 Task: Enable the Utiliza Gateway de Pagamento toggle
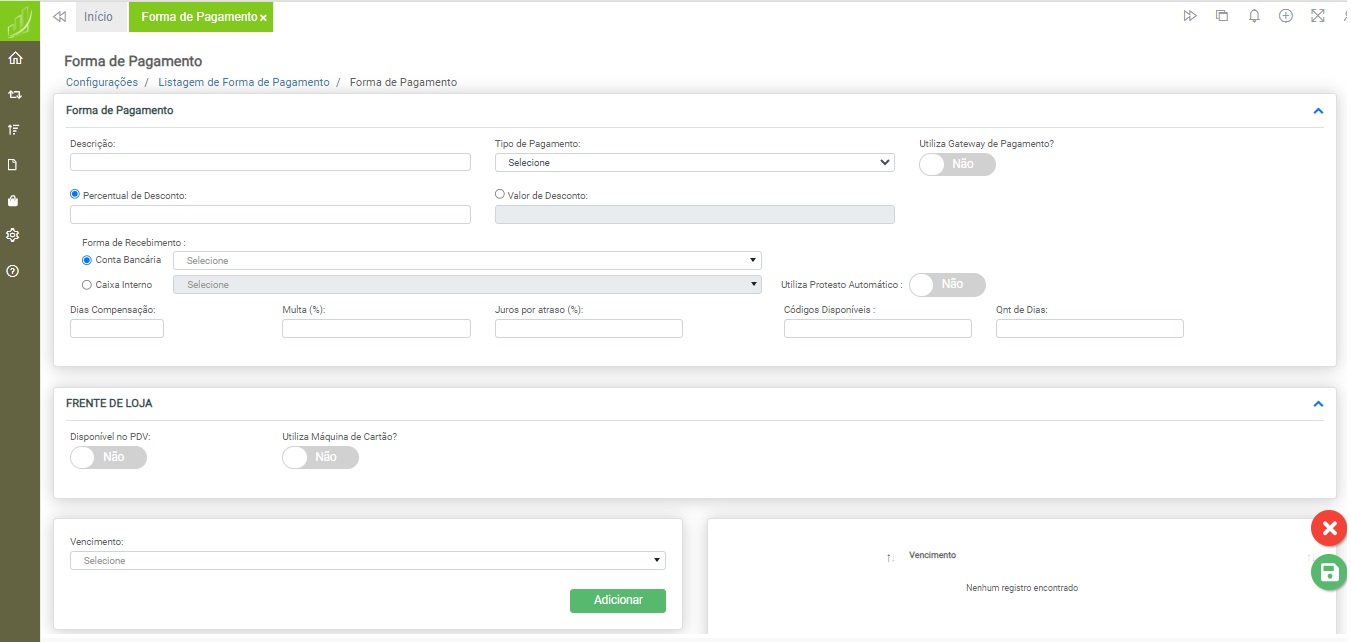coord(957,164)
